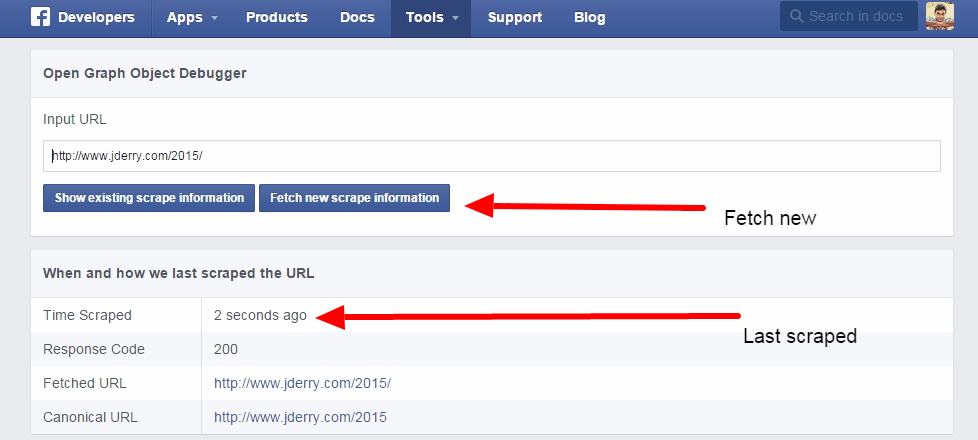Open the user profile avatar
This screenshot has width=978, height=440.
pyautogui.click(x=939, y=16)
